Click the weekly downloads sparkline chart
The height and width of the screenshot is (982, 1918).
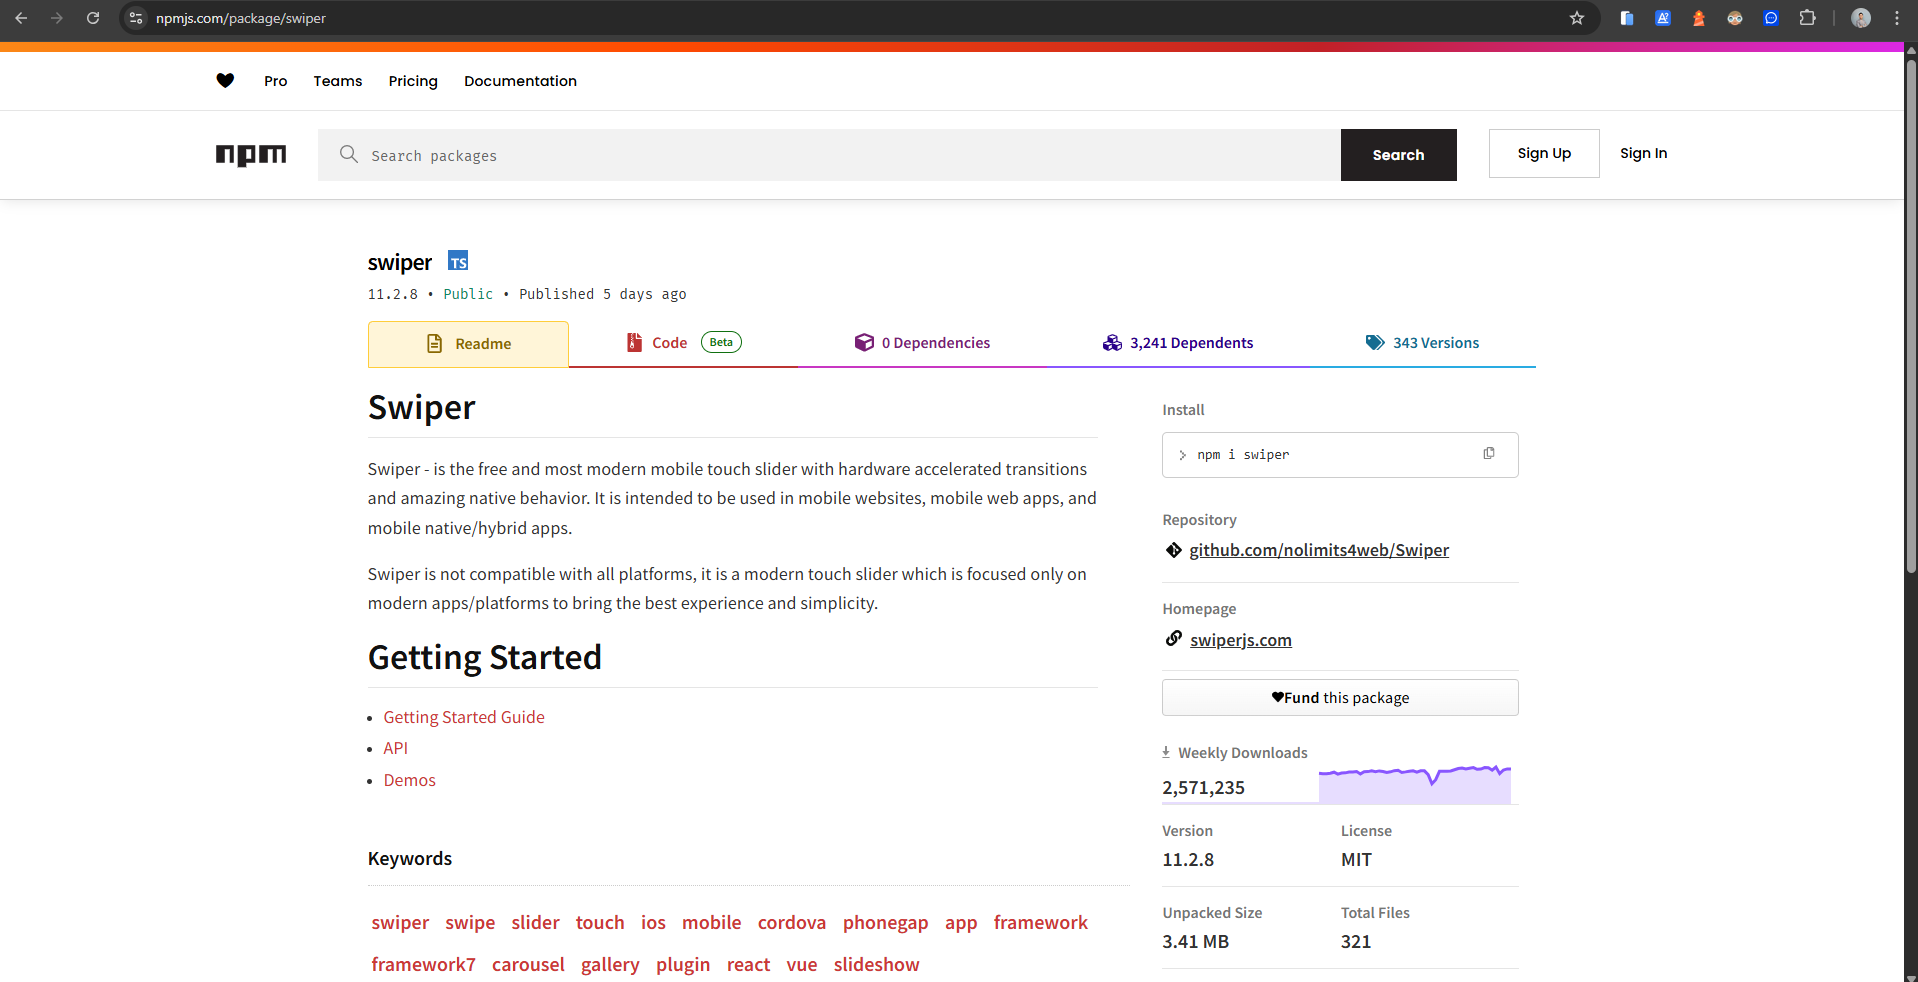1414,783
